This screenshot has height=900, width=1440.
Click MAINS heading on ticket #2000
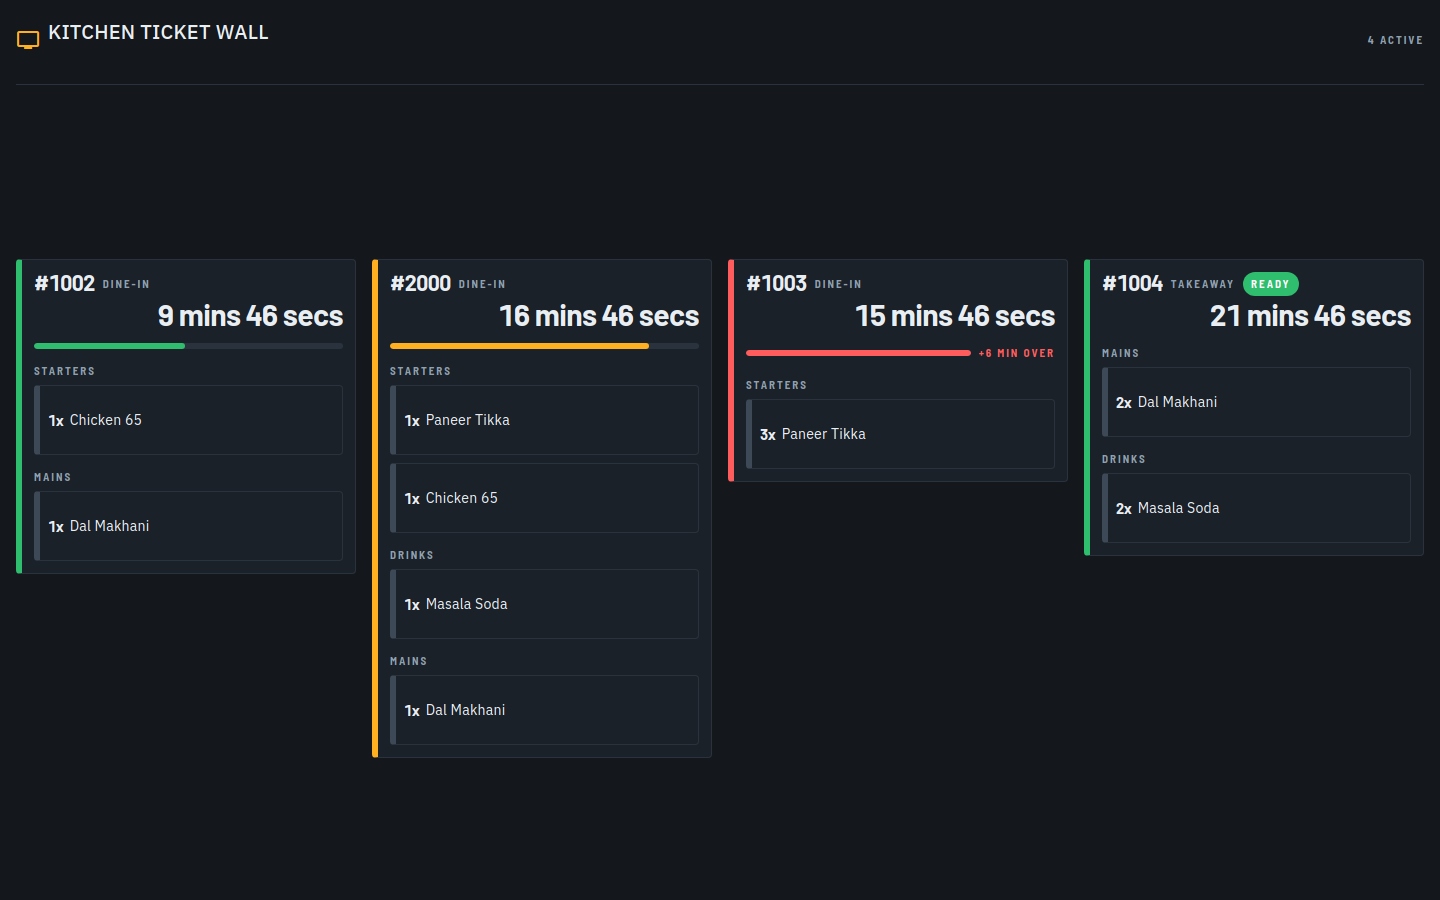409,661
